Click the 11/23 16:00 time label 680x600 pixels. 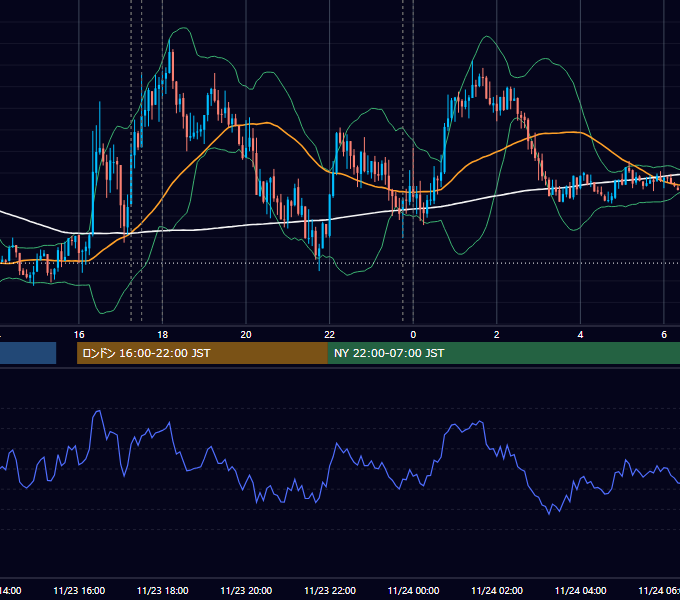tap(79, 590)
